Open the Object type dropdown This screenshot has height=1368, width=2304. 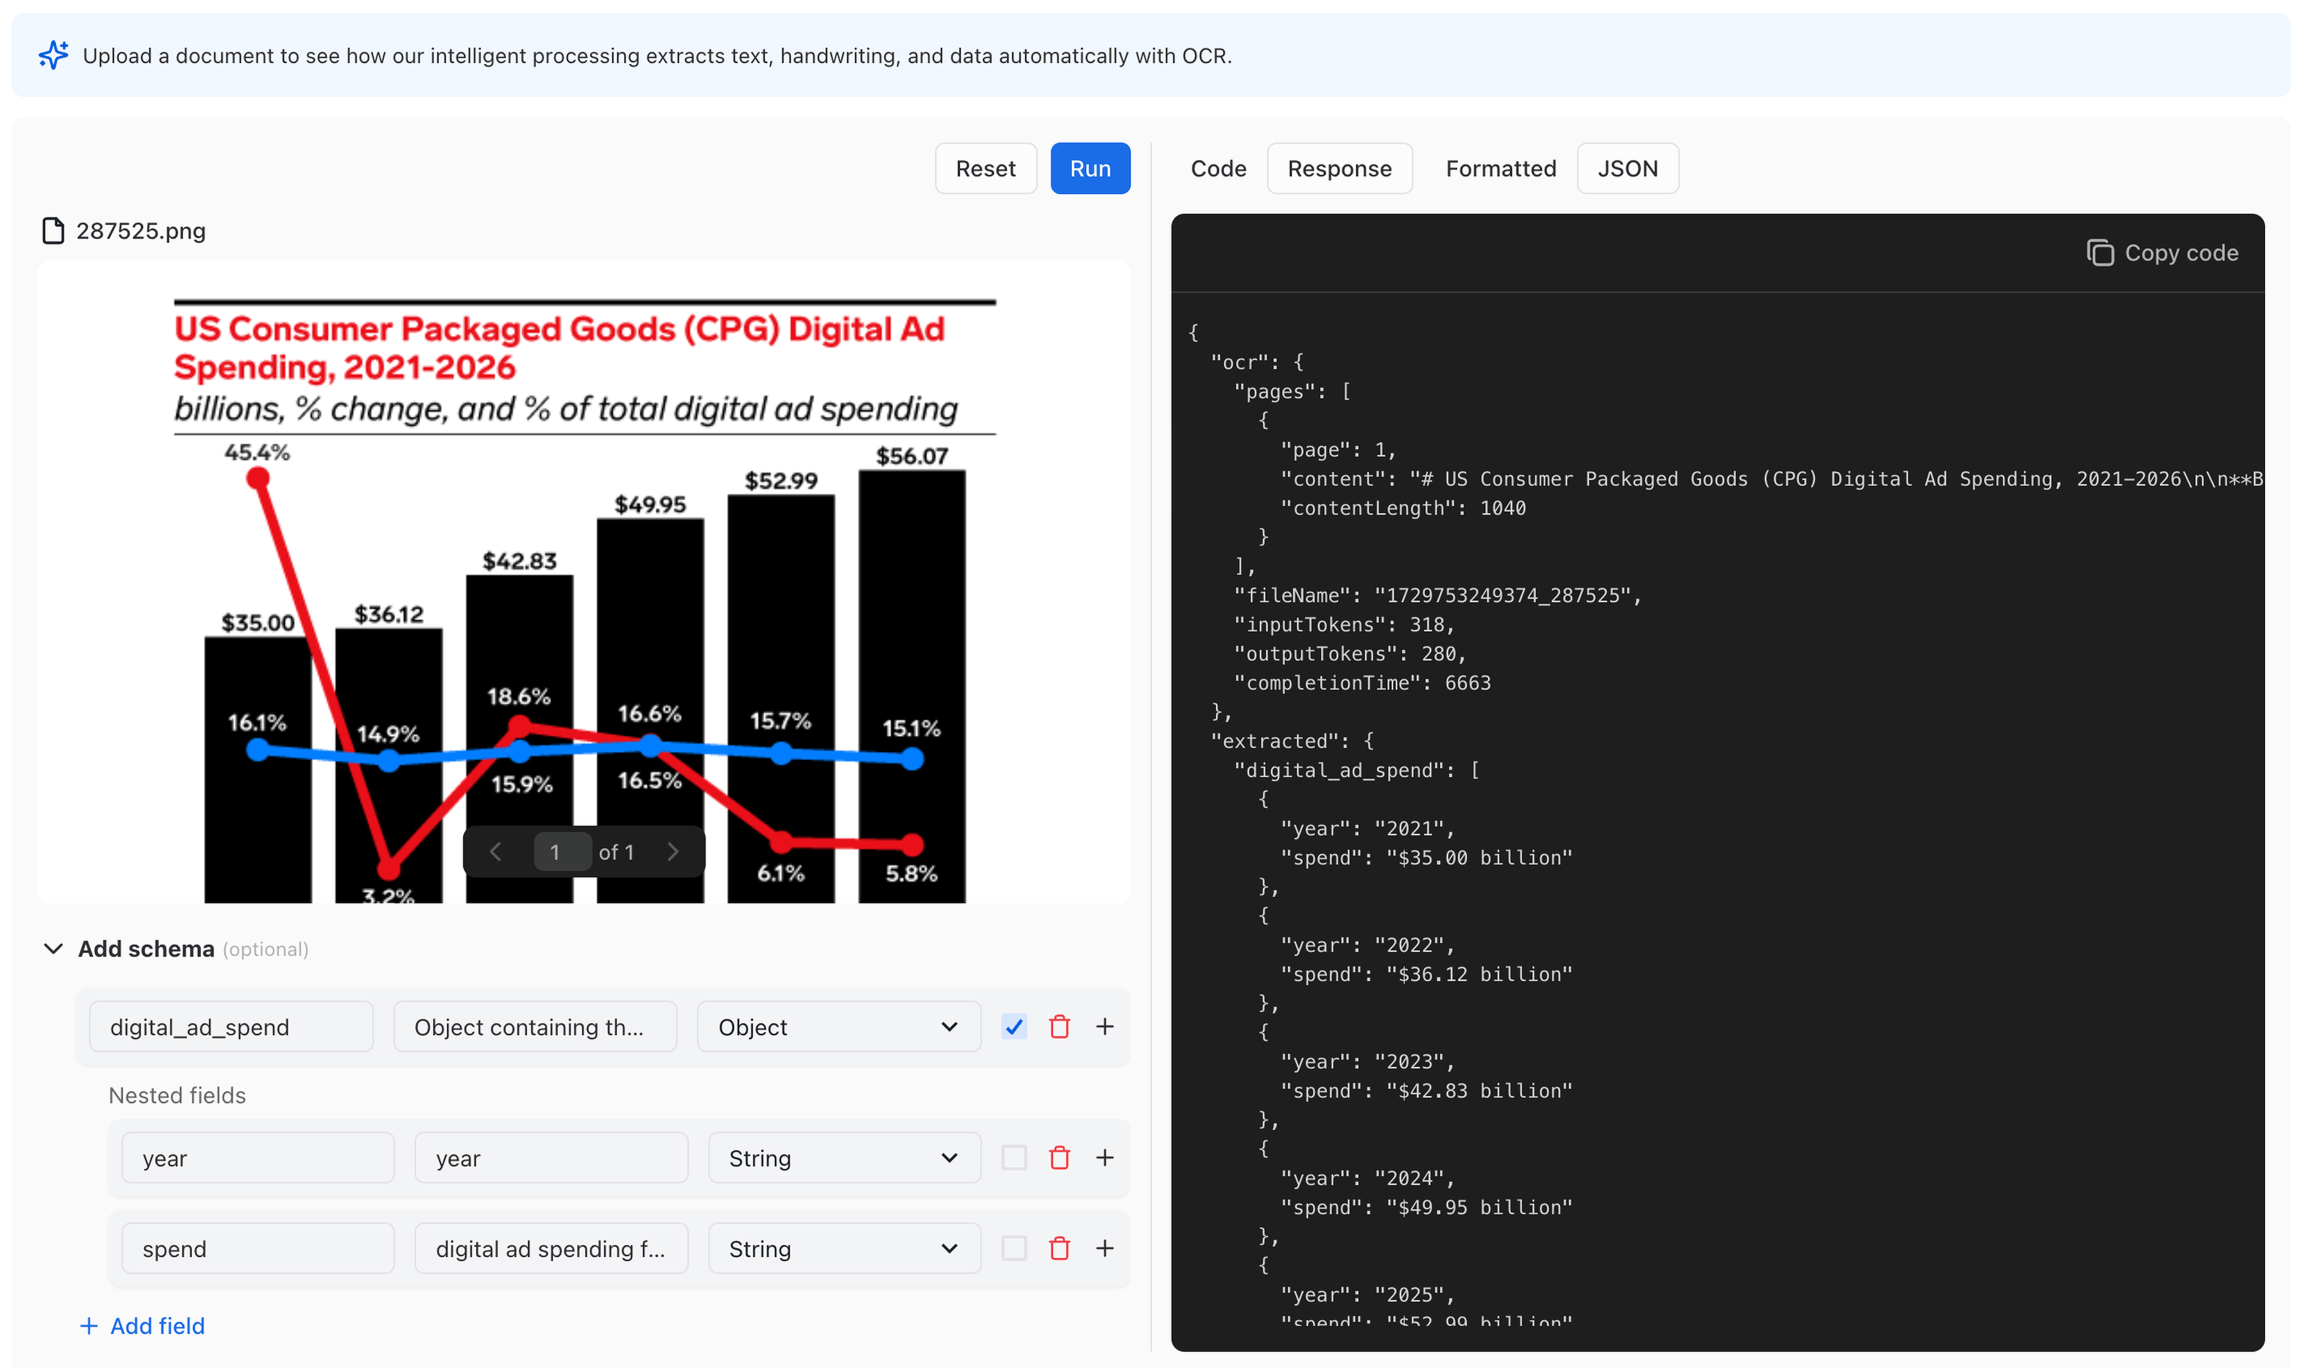pos(838,1026)
